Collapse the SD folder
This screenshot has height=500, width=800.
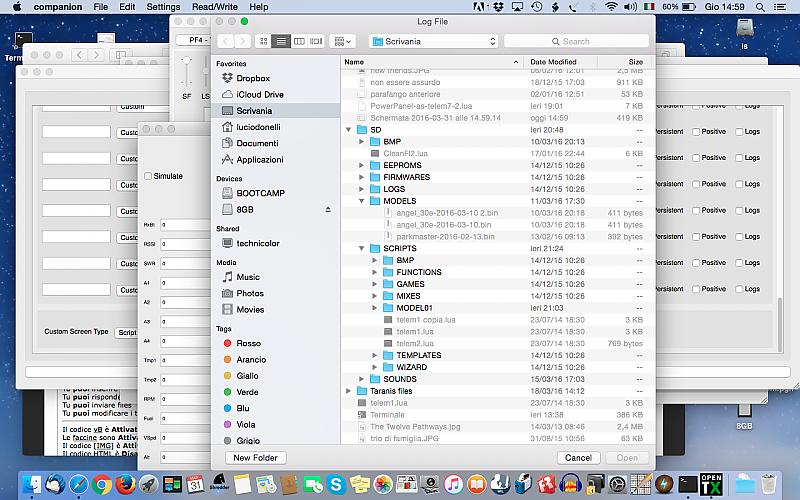click(349, 130)
